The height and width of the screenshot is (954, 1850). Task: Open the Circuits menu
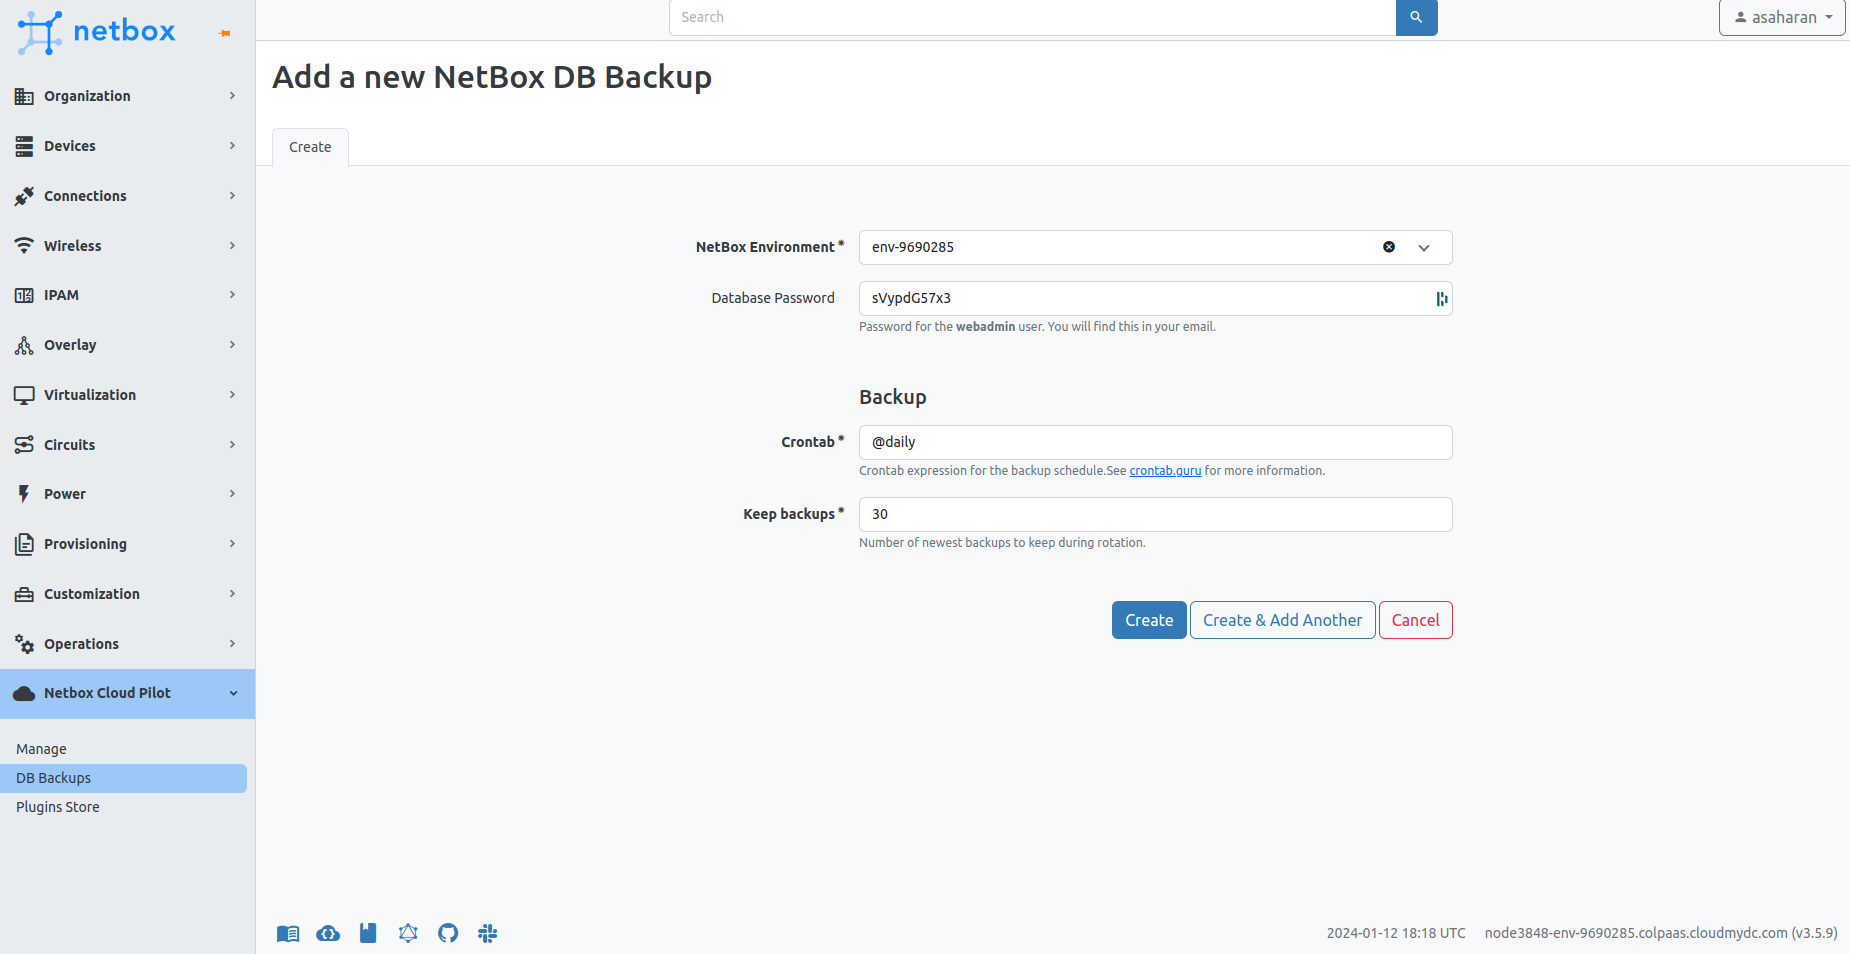[127, 445]
